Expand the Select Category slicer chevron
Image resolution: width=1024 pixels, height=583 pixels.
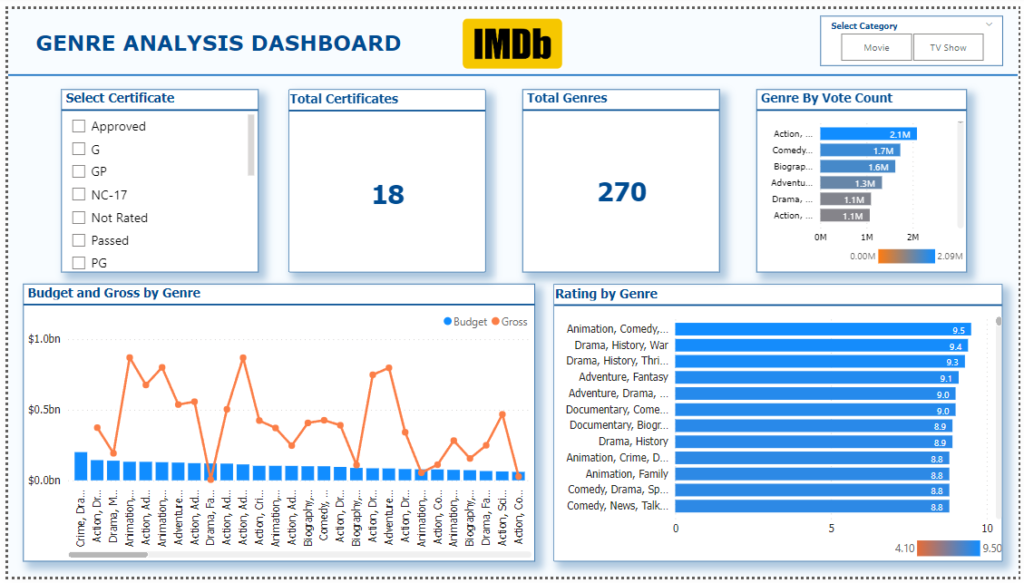989,25
